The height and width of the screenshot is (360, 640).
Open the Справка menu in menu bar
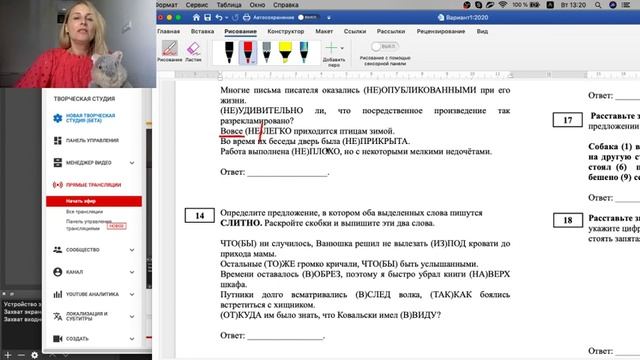pyautogui.click(x=286, y=5)
